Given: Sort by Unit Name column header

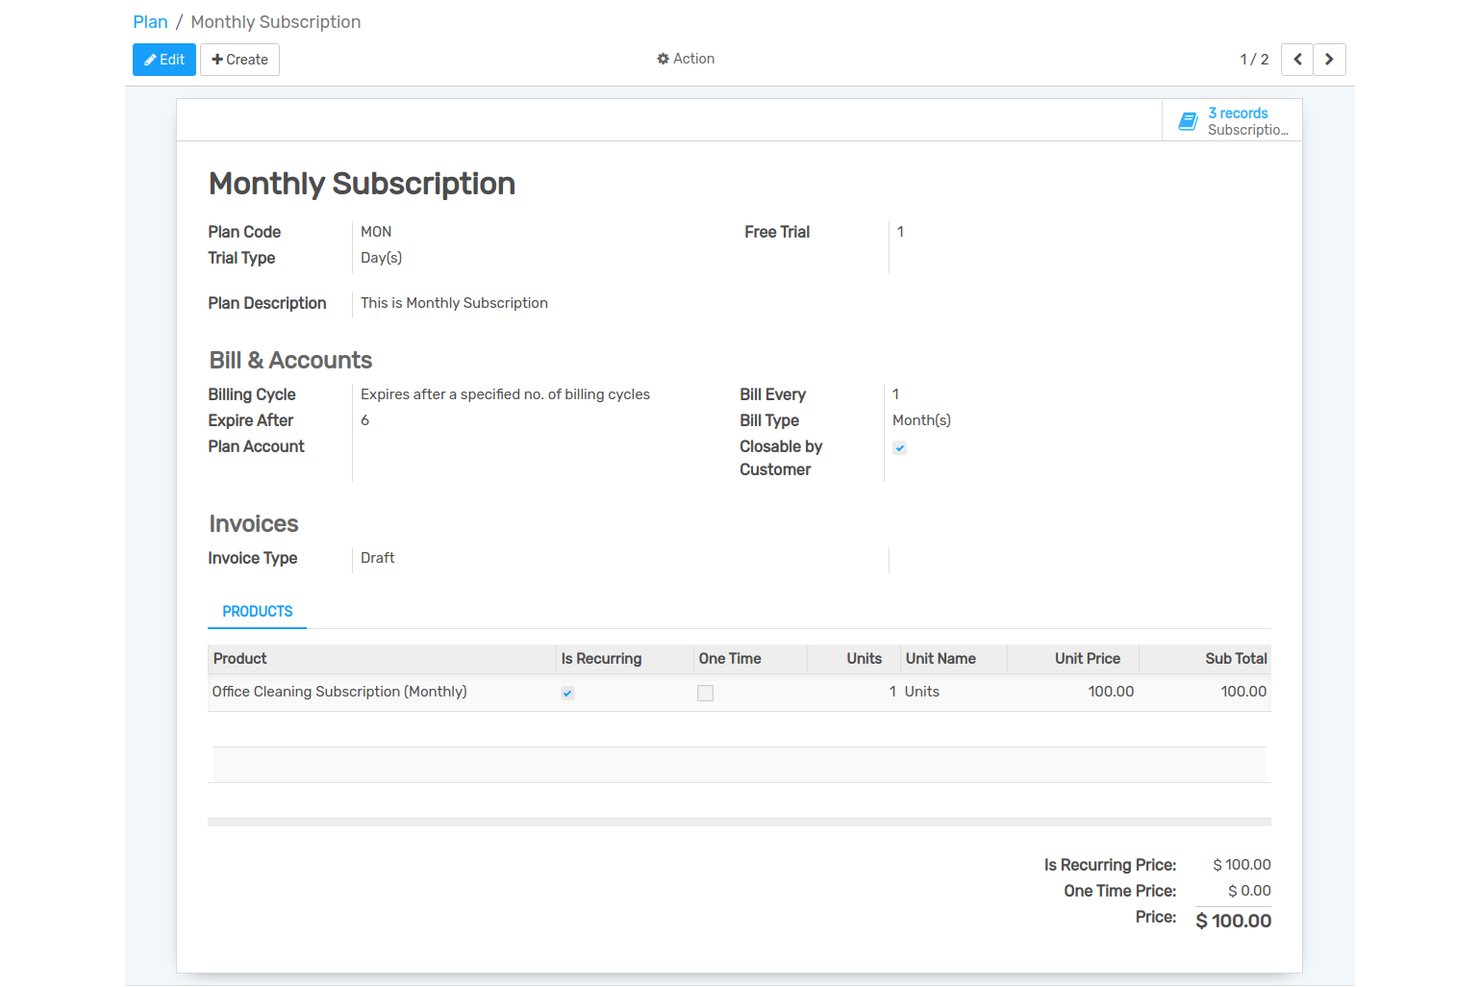Looking at the screenshot, I should (954, 658).
